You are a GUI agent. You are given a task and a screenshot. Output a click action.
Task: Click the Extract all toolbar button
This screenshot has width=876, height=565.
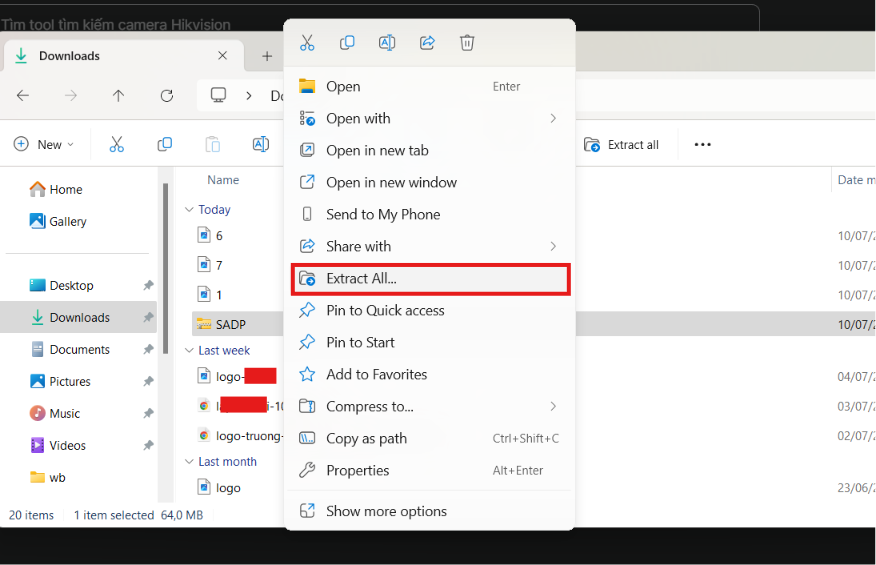click(621, 145)
